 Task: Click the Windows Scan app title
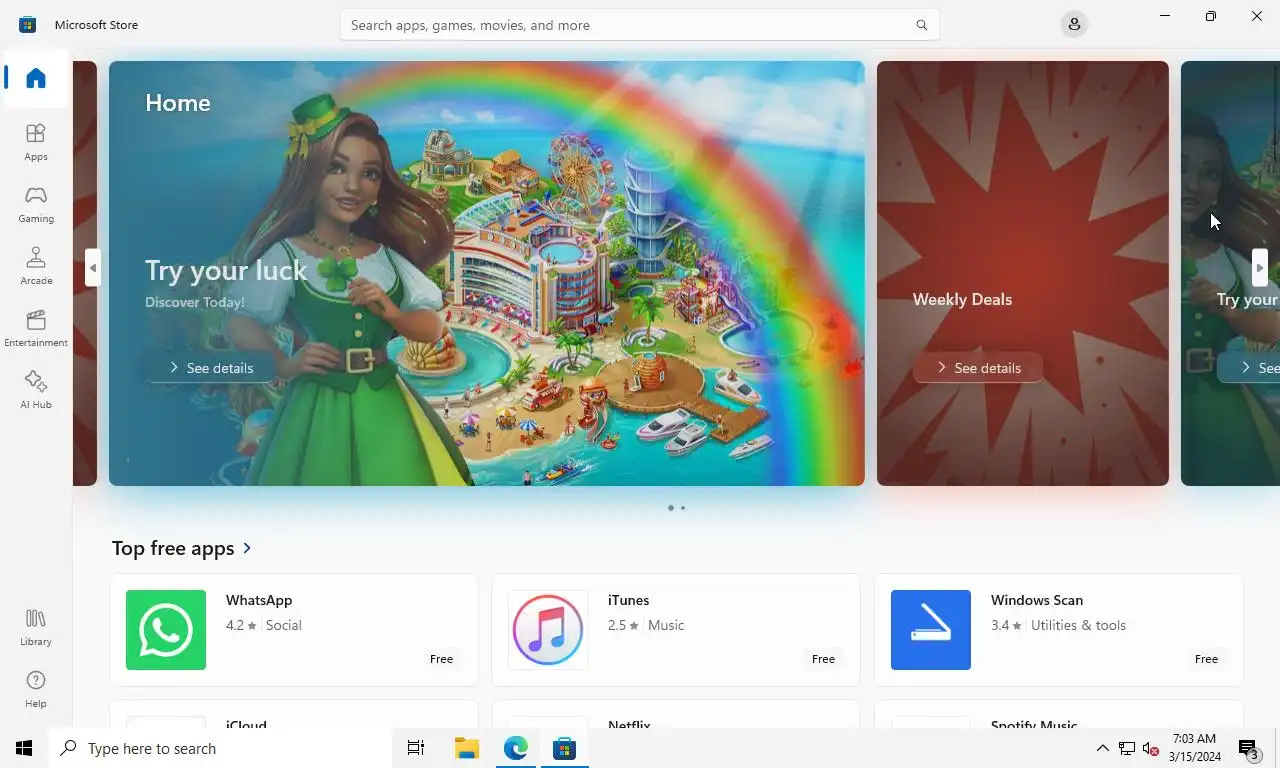tap(1037, 600)
